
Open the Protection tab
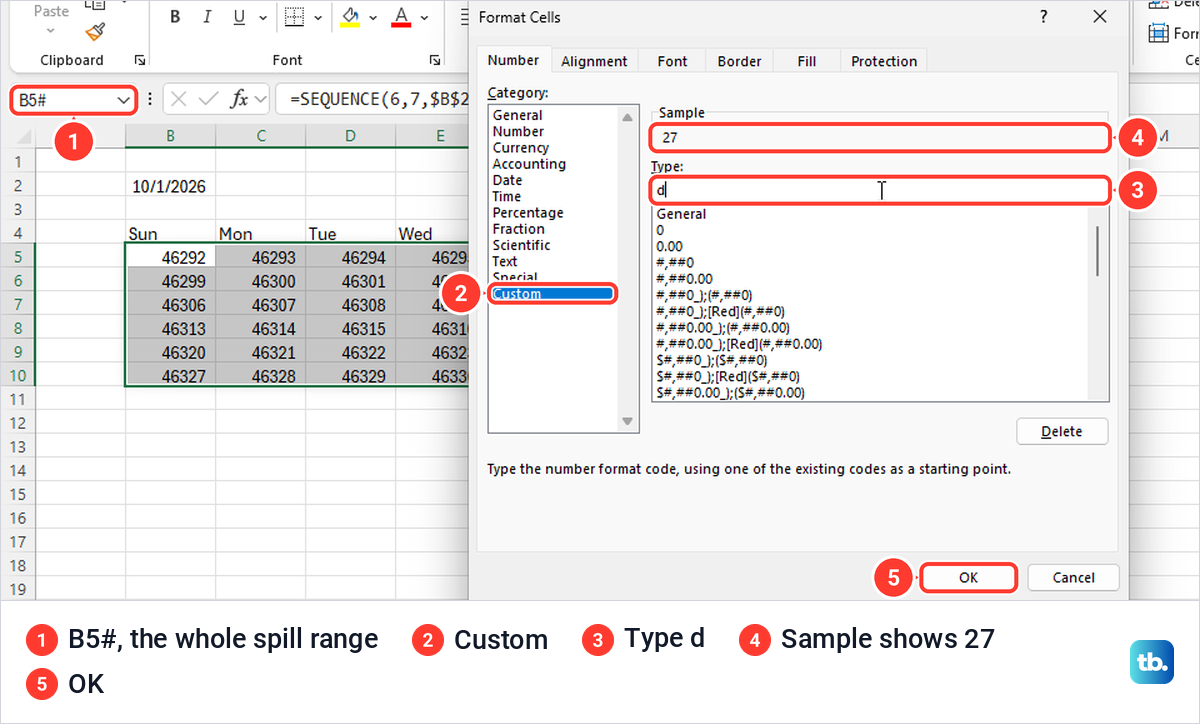(x=884, y=61)
